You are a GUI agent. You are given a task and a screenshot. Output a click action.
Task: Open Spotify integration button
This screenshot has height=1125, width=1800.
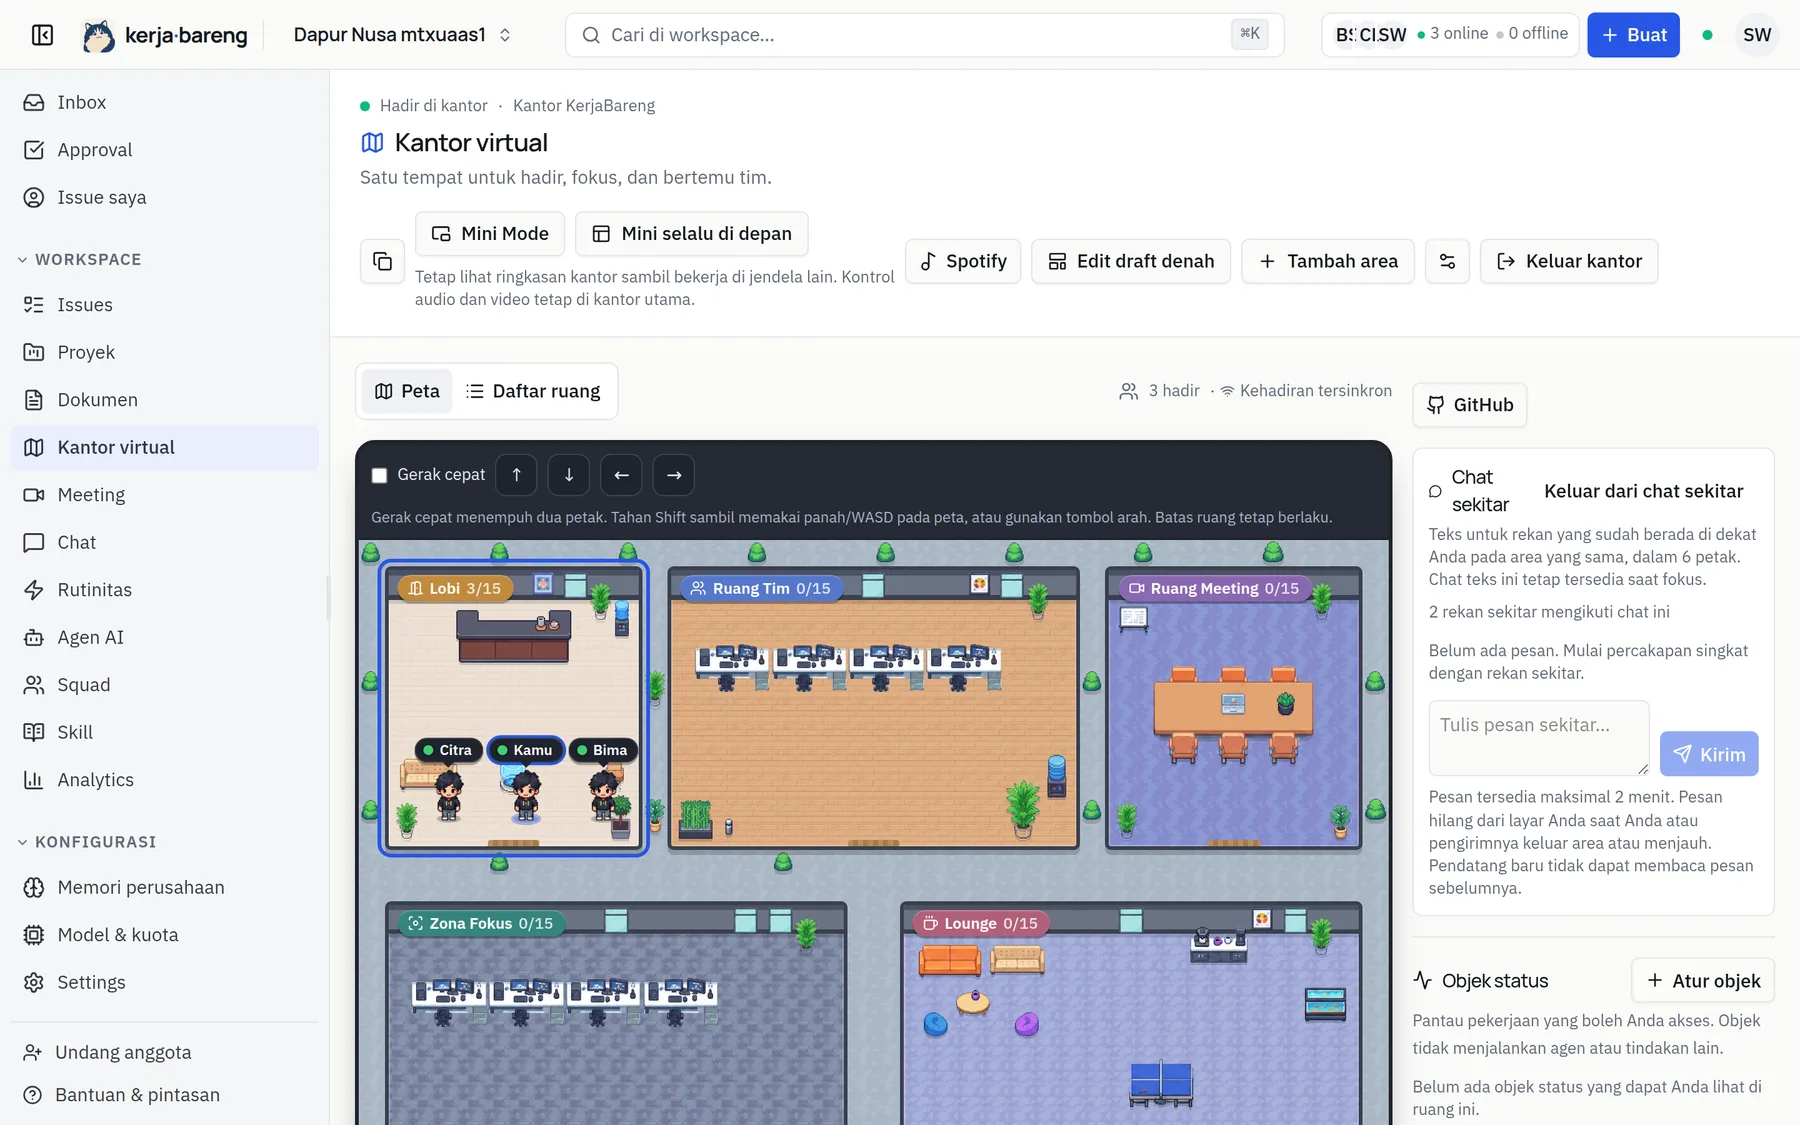click(963, 261)
